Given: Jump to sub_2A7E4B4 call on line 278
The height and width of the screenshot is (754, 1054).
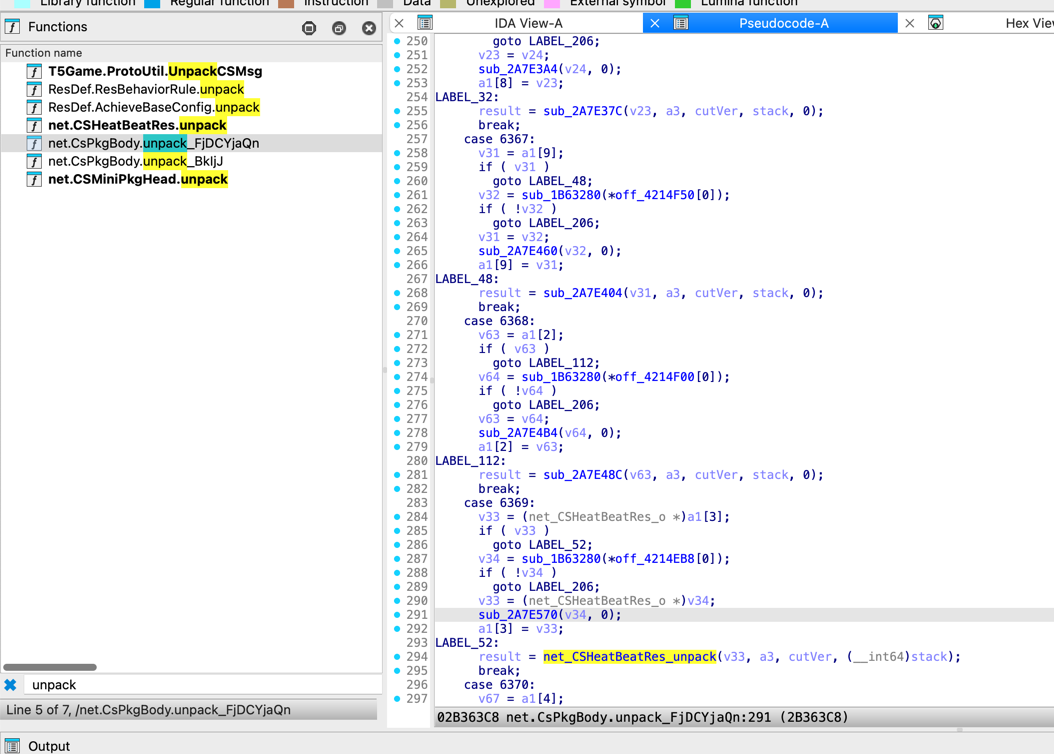Looking at the screenshot, I should pyautogui.click(x=518, y=433).
